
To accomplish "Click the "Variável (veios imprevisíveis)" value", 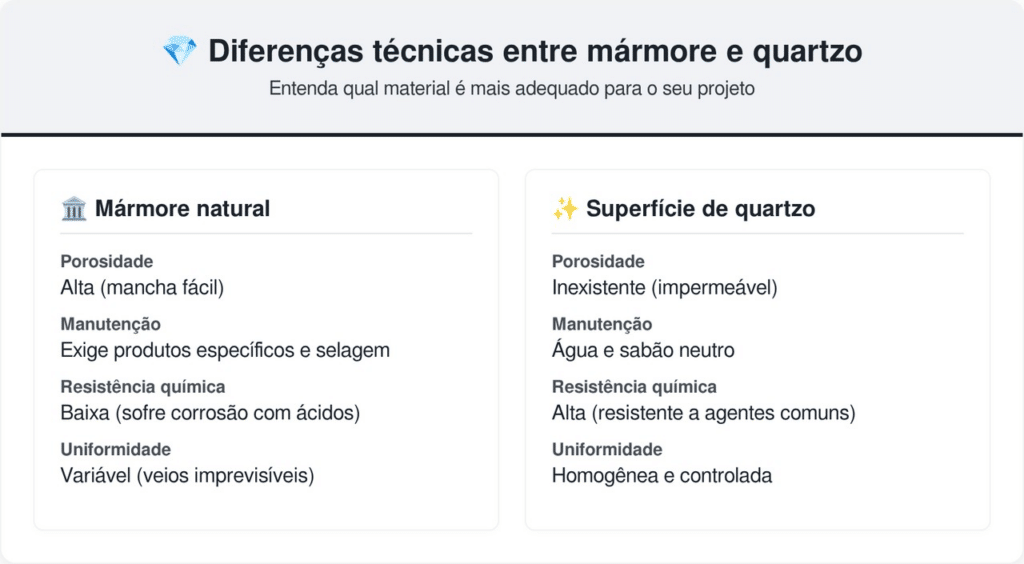I will coord(187,476).
